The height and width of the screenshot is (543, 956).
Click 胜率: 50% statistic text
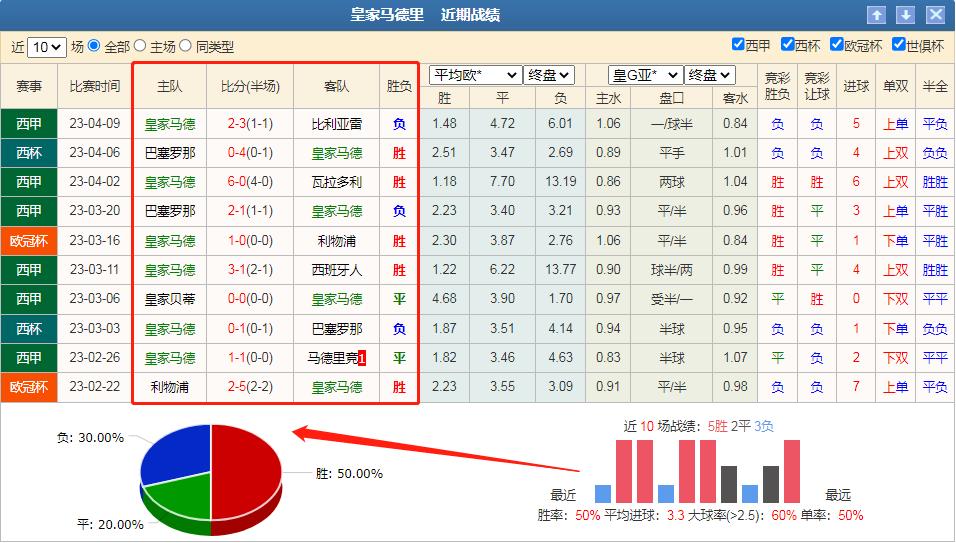[569, 516]
